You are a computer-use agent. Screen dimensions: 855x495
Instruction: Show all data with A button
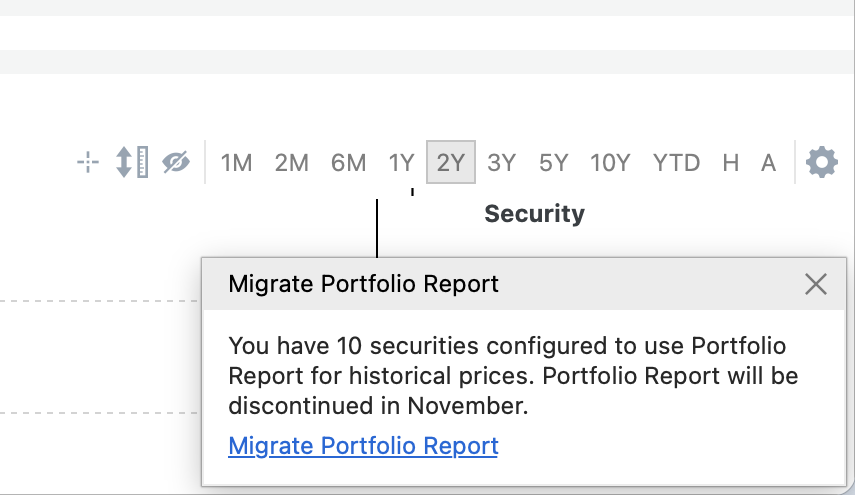[x=768, y=162]
